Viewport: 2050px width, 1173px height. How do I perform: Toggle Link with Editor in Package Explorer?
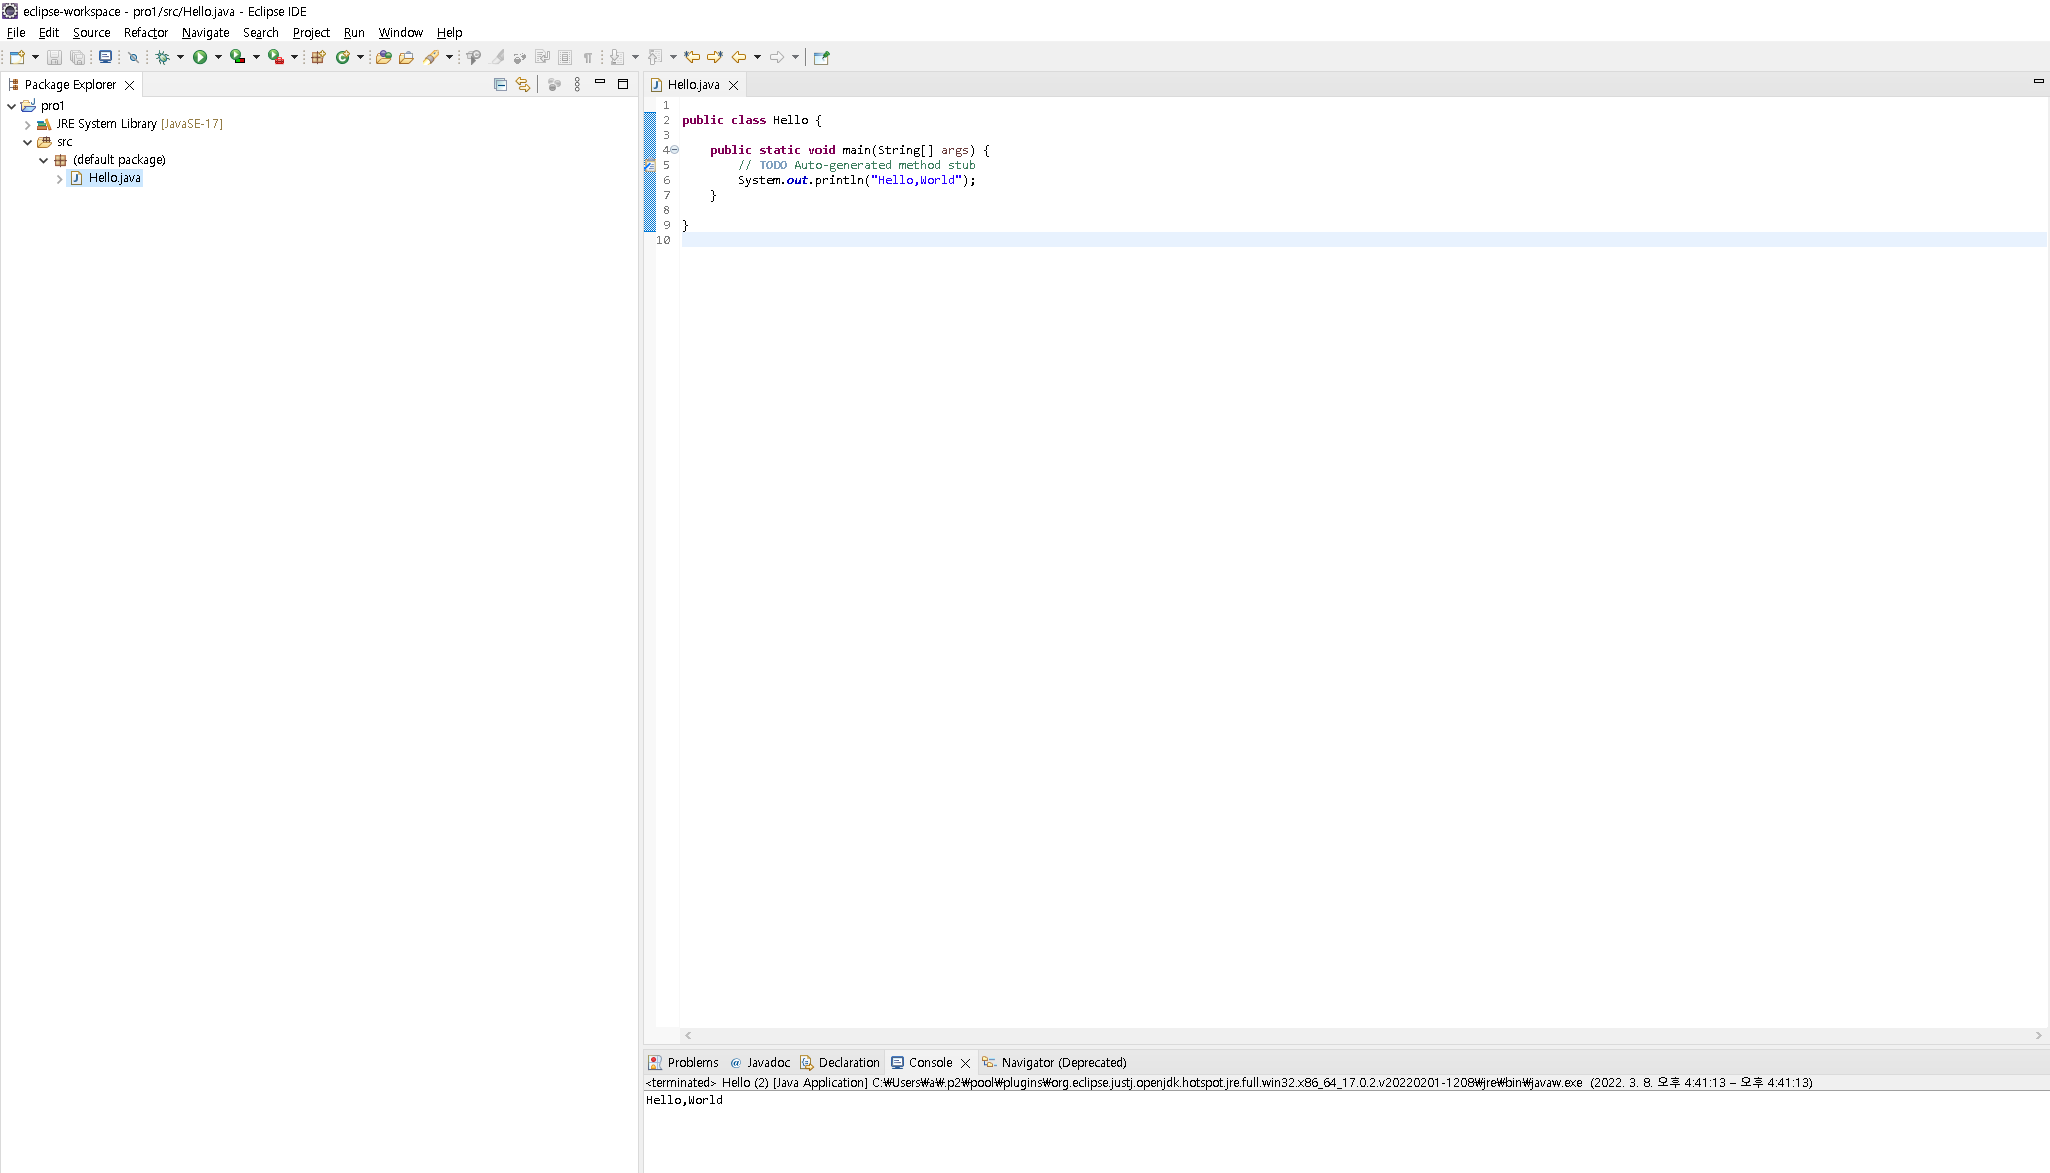pos(522,84)
